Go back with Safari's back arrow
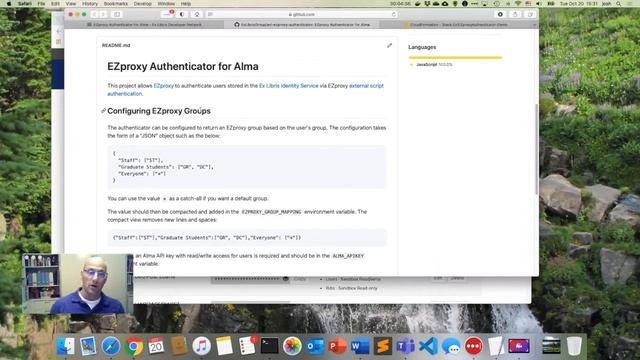 click(94, 14)
